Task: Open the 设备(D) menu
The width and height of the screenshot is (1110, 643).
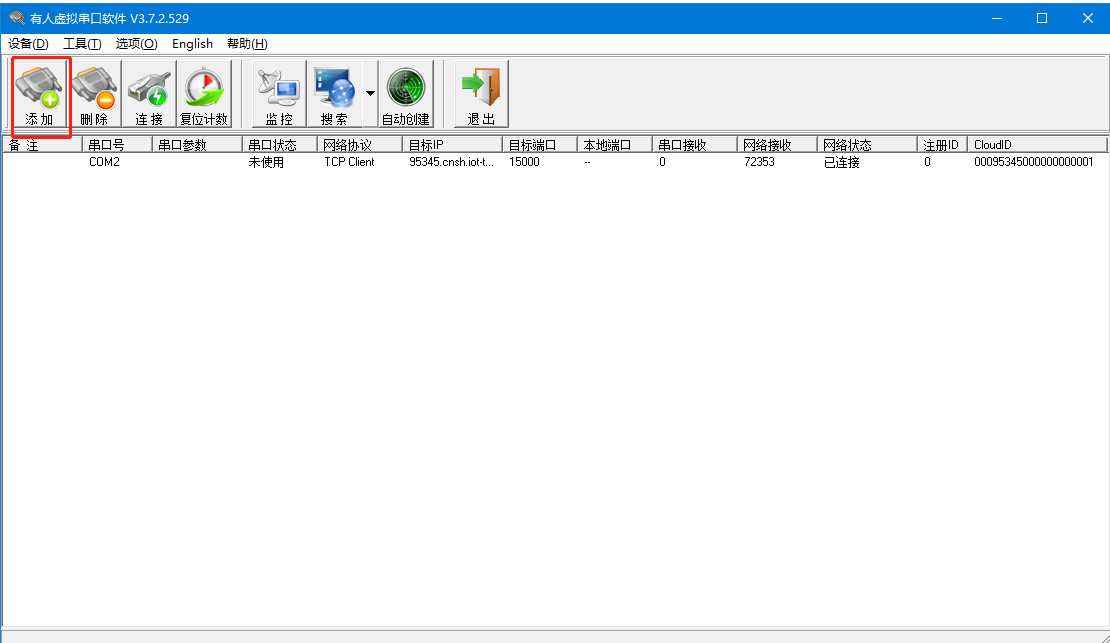Action: click(28, 43)
